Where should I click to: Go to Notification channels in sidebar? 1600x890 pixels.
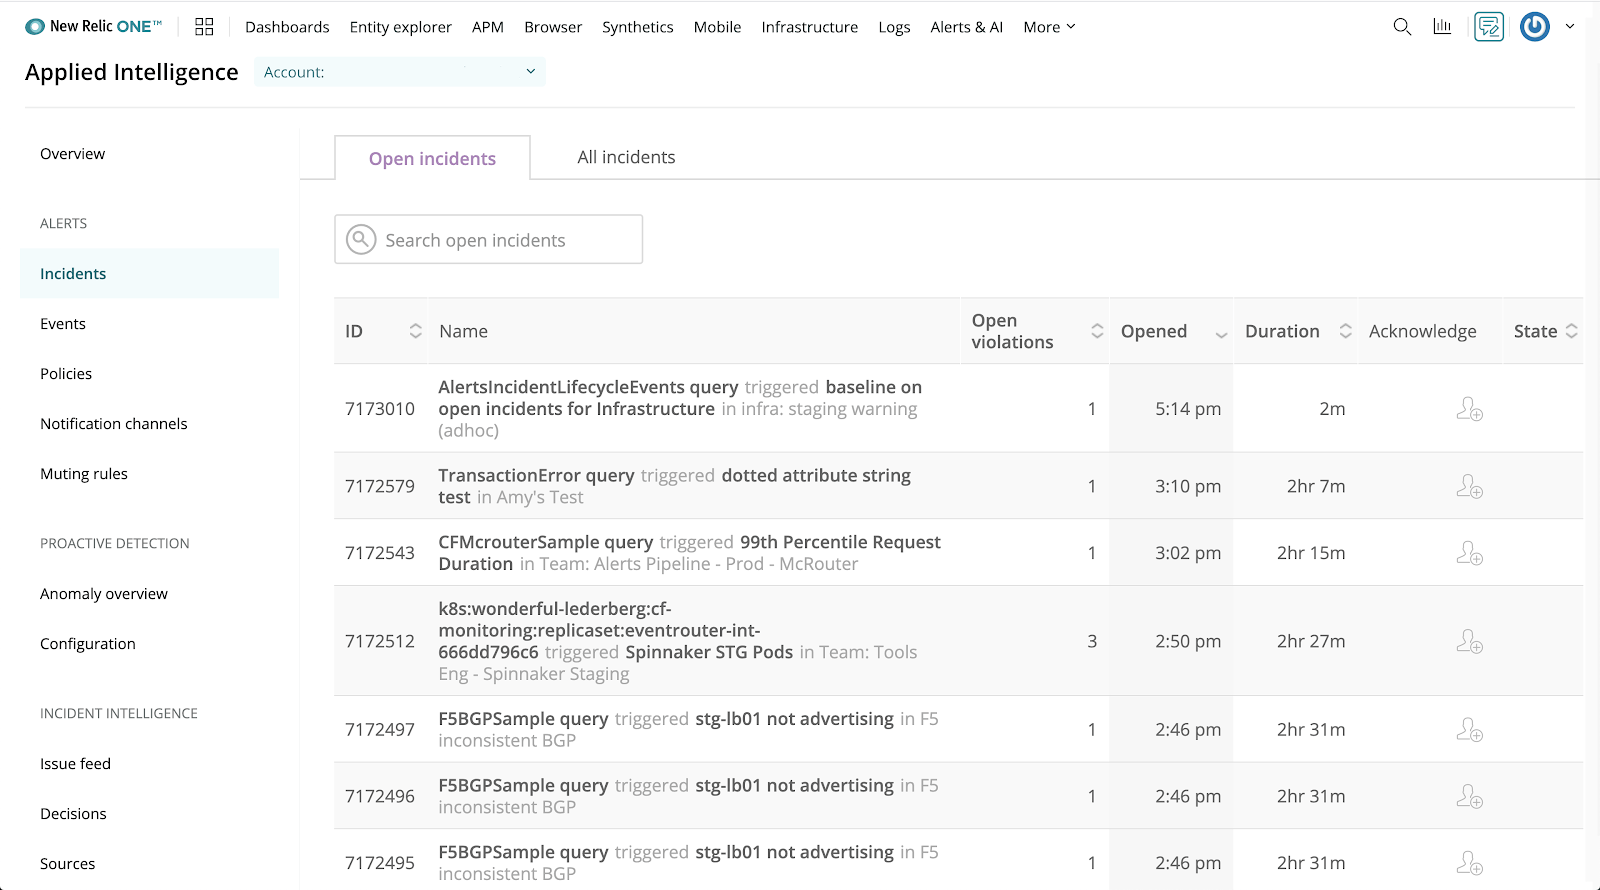coord(114,424)
